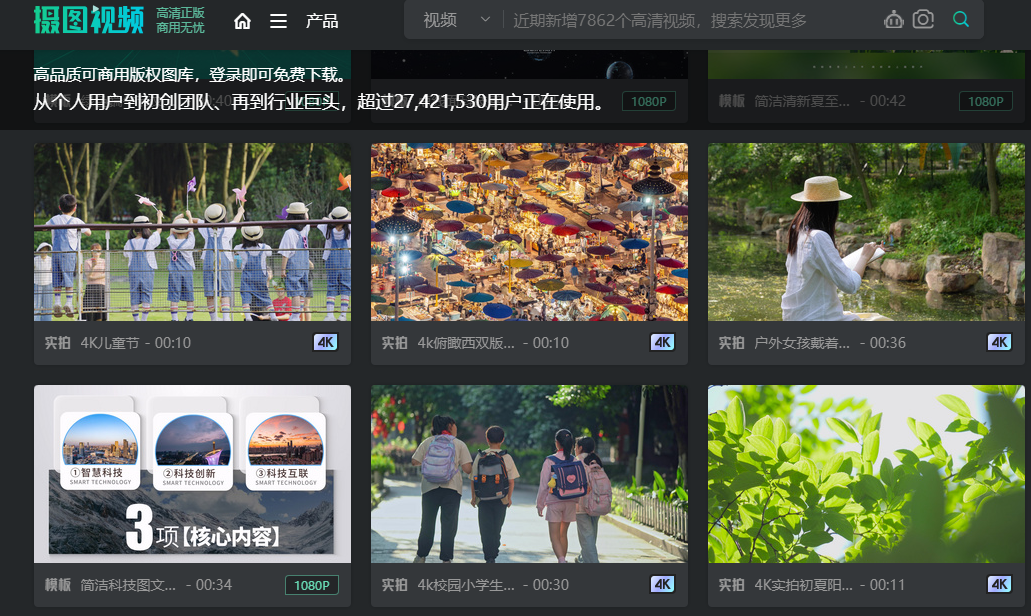Open the 4k校园小学生 video thumbnail
Image resolution: width=1031 pixels, height=616 pixels.
coord(529,474)
